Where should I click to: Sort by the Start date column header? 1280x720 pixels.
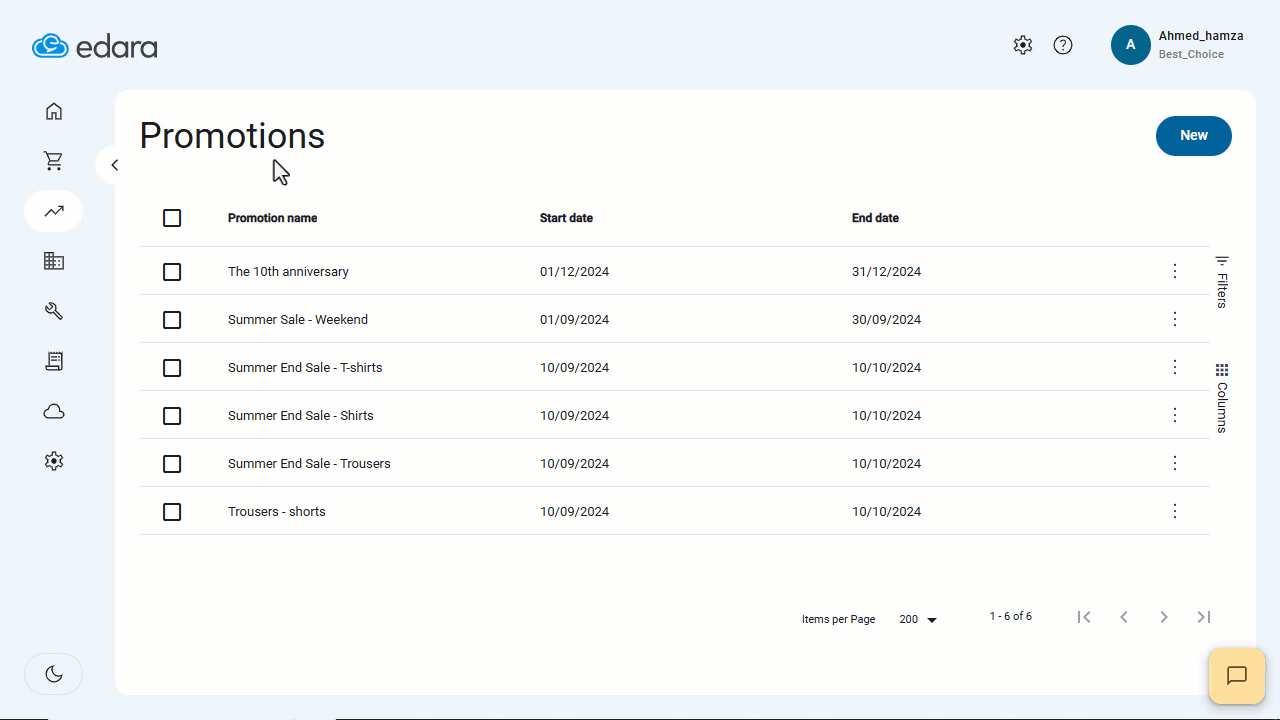tap(566, 218)
